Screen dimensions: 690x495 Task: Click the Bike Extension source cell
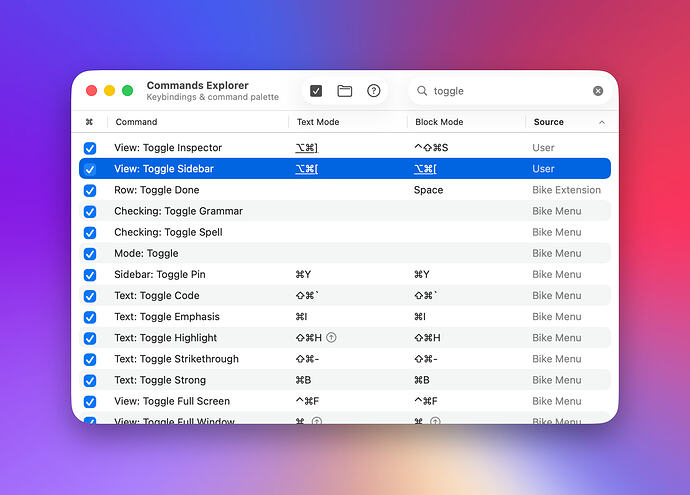click(x=566, y=190)
